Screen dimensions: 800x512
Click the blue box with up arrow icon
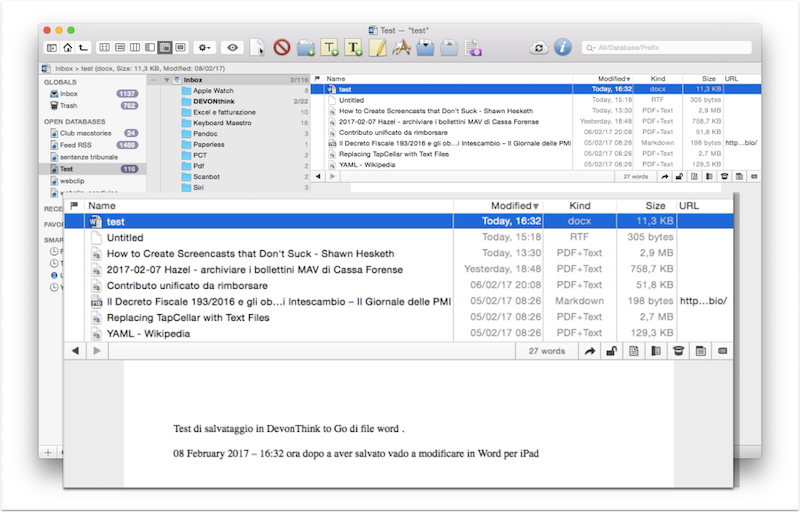tap(449, 47)
